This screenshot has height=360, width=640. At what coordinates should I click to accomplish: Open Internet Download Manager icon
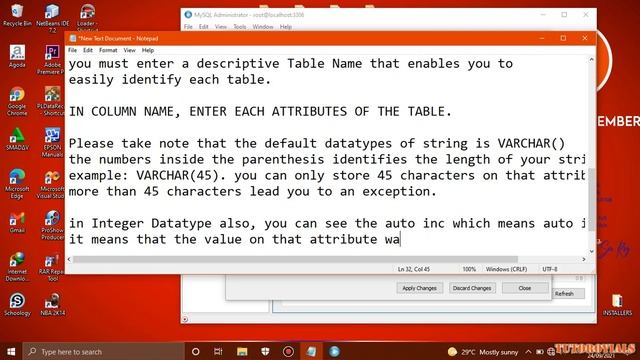tap(17, 267)
